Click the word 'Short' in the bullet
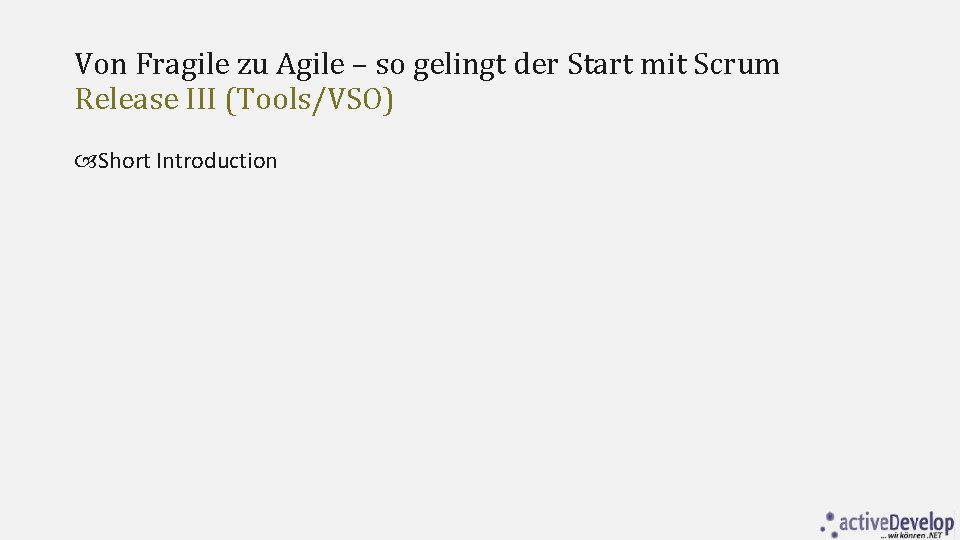This screenshot has height=540, width=960. (x=124, y=161)
